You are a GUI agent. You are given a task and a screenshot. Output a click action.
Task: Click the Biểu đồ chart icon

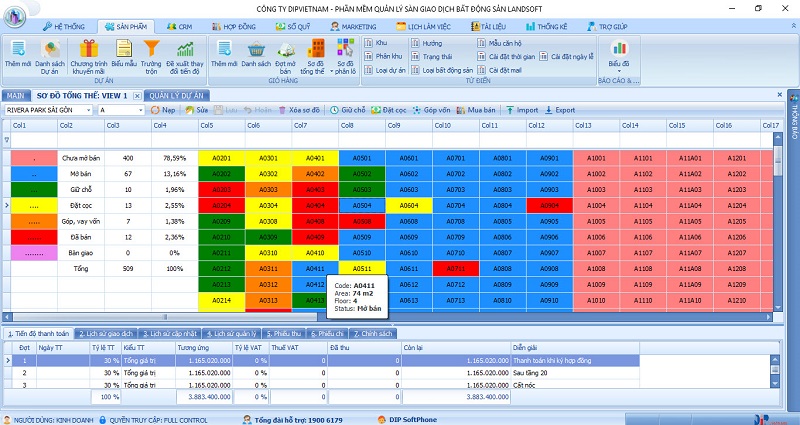[619, 54]
